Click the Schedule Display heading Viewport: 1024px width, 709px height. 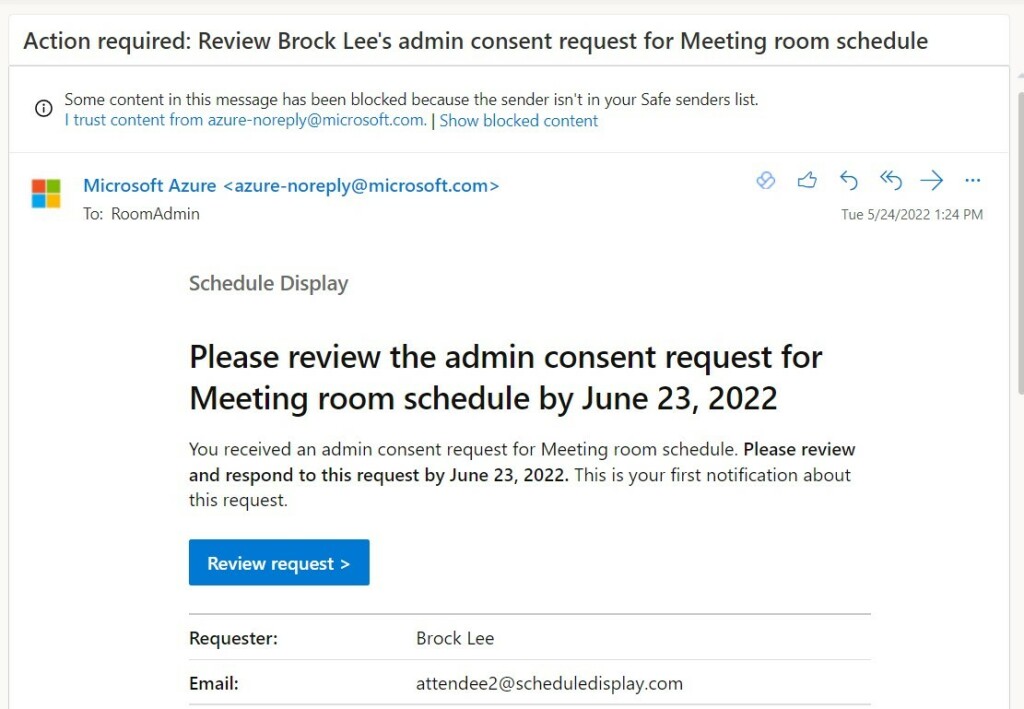(x=268, y=283)
